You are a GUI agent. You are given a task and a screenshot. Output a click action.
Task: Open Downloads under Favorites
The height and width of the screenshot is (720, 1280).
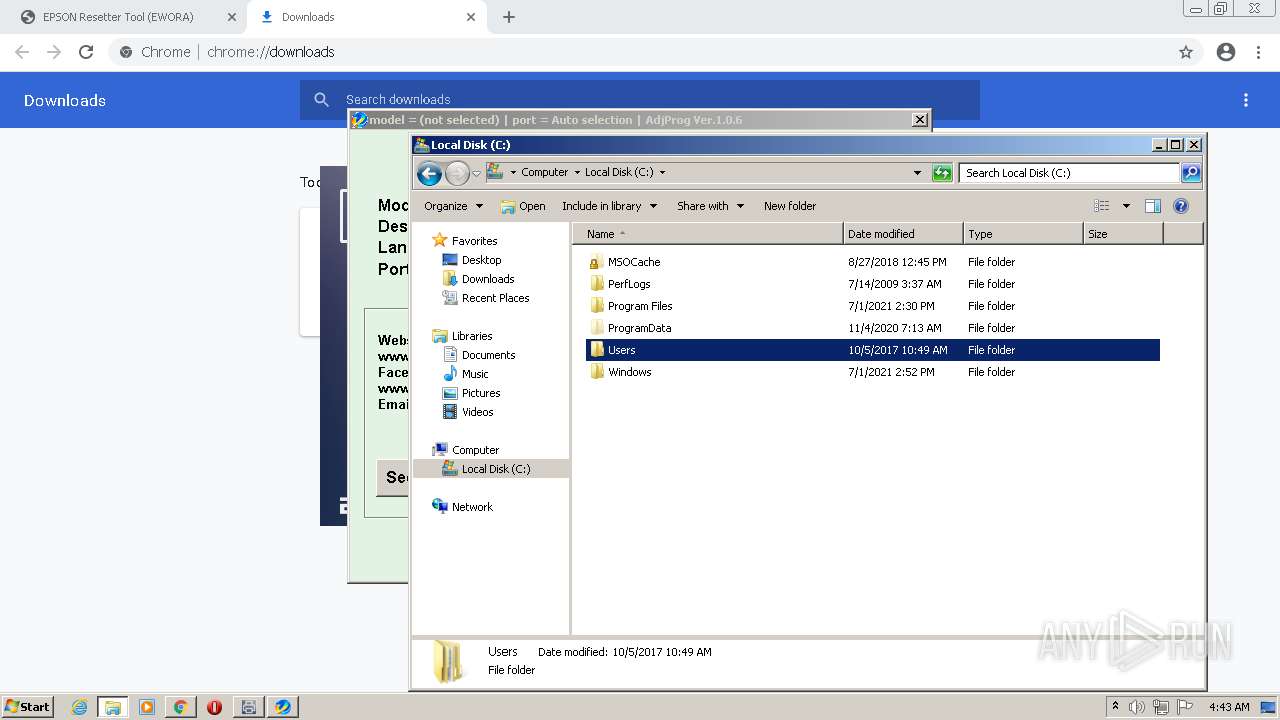(x=488, y=279)
